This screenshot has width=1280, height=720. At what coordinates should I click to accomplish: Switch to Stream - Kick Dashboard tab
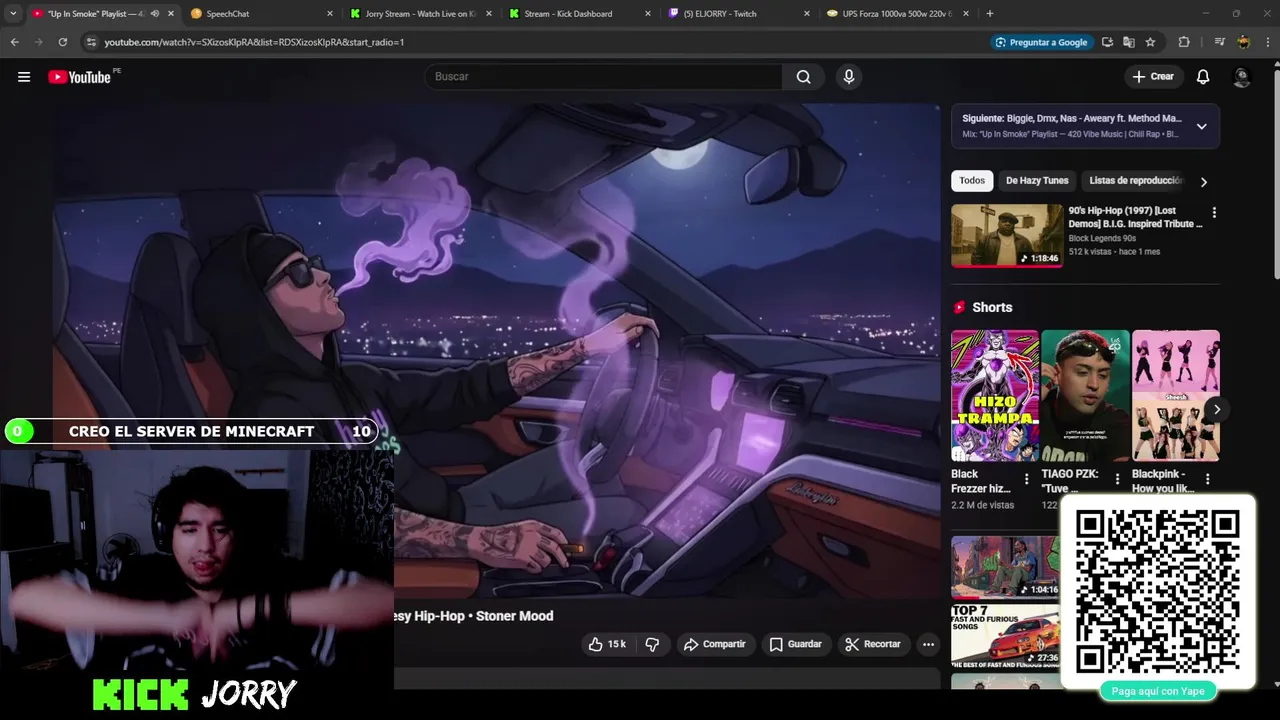[x=578, y=14]
